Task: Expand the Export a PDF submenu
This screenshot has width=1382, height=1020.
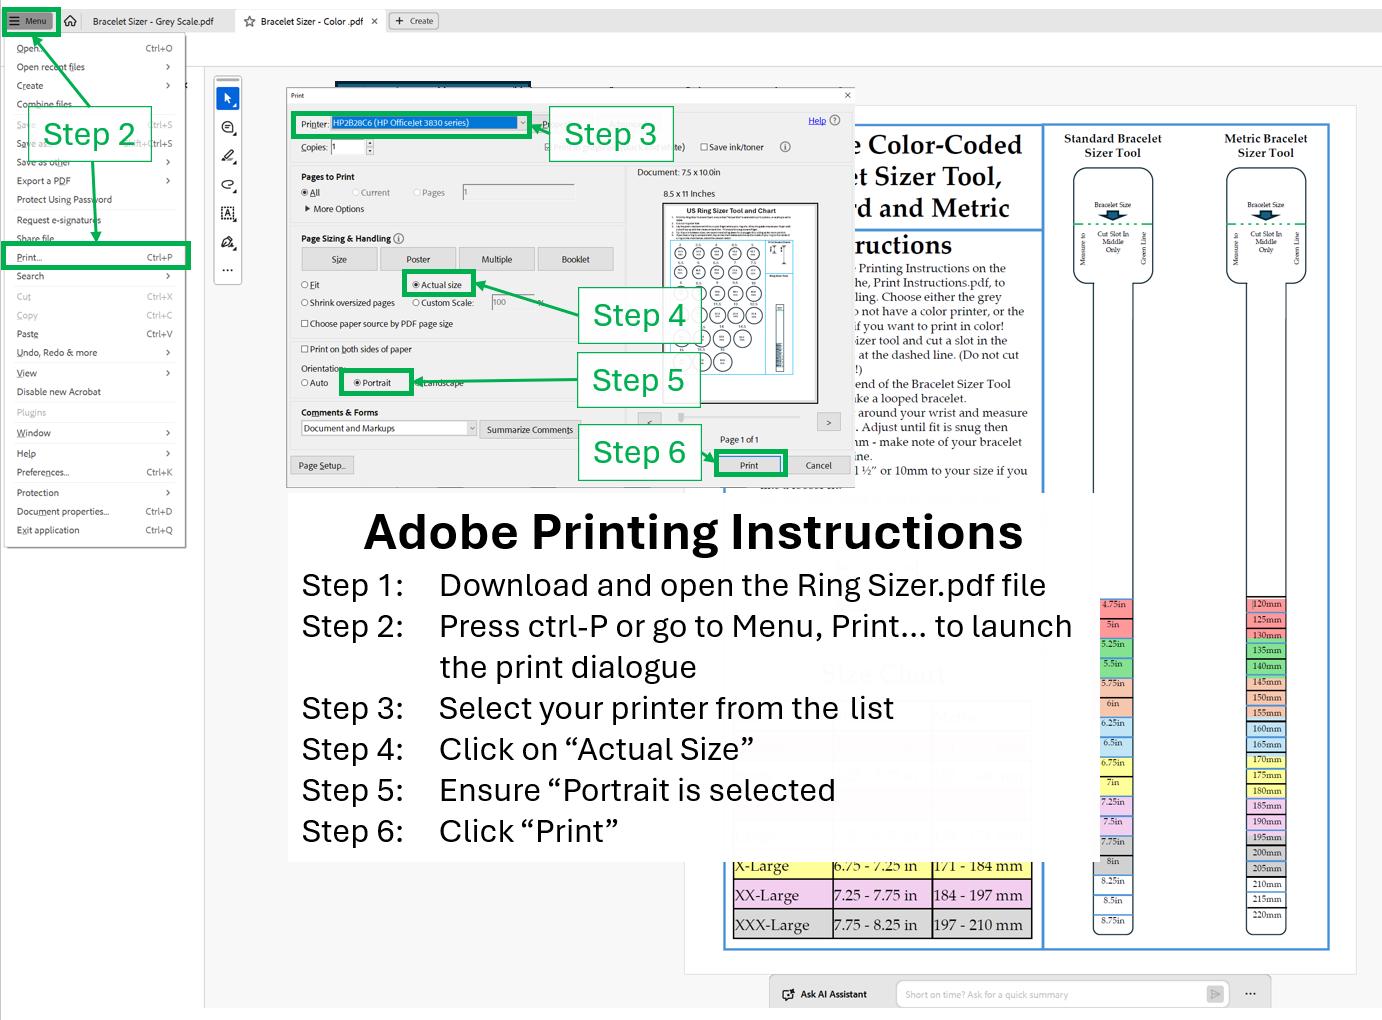Action: 94,181
